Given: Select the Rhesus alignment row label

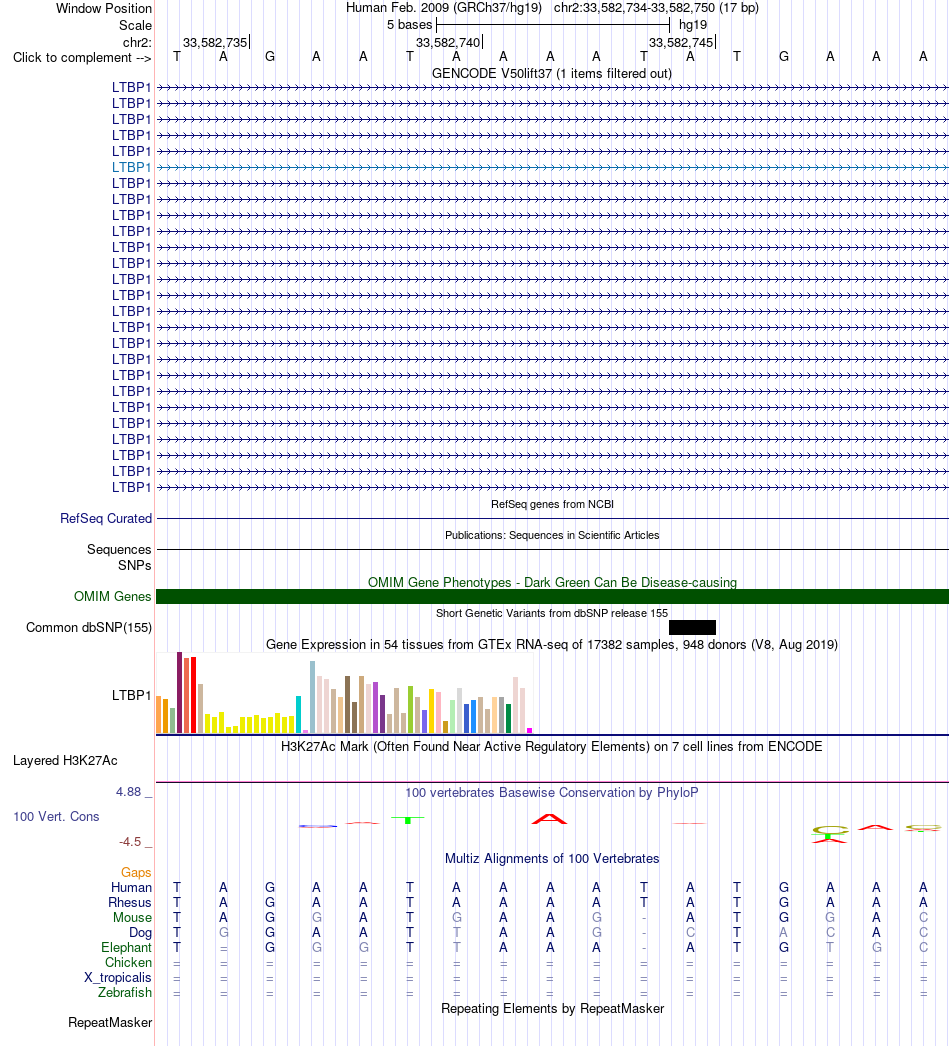Looking at the screenshot, I should pyautogui.click(x=130, y=903).
